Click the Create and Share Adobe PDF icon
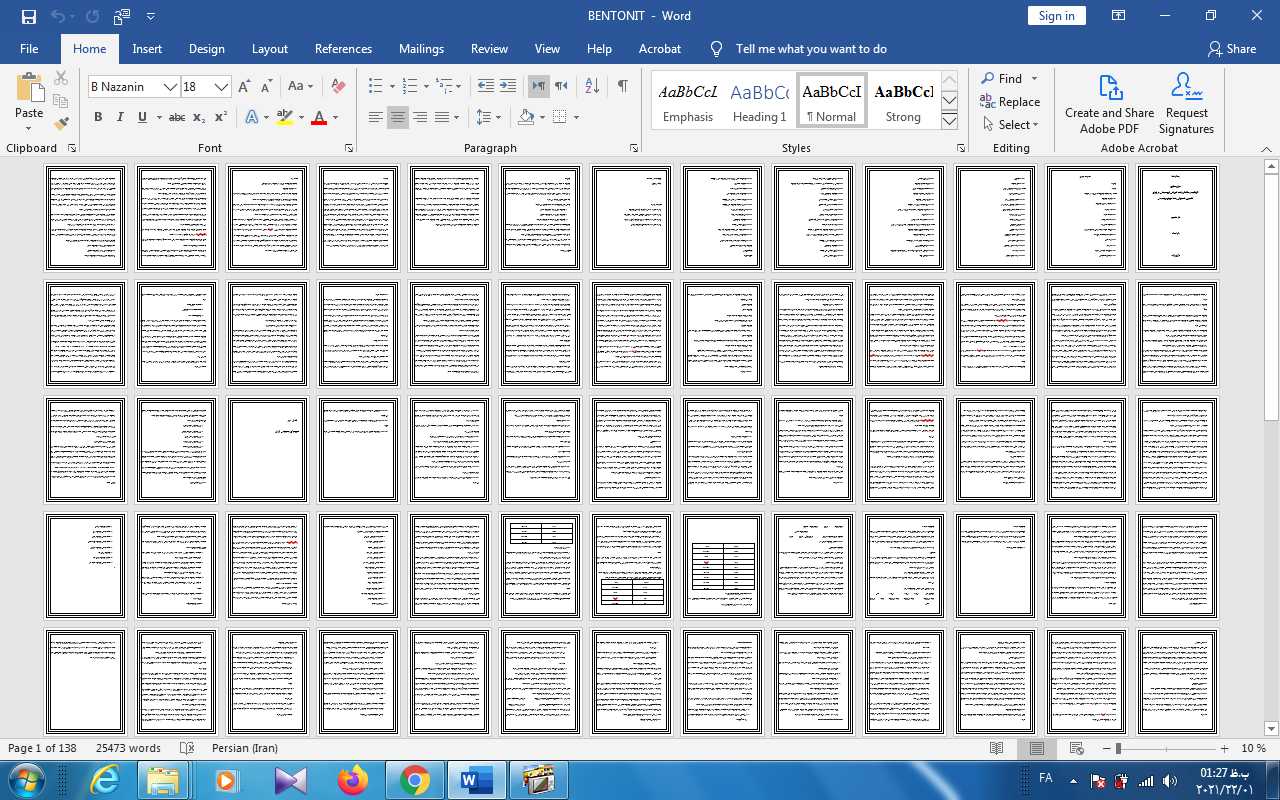The width and height of the screenshot is (1280, 800). click(x=1109, y=103)
